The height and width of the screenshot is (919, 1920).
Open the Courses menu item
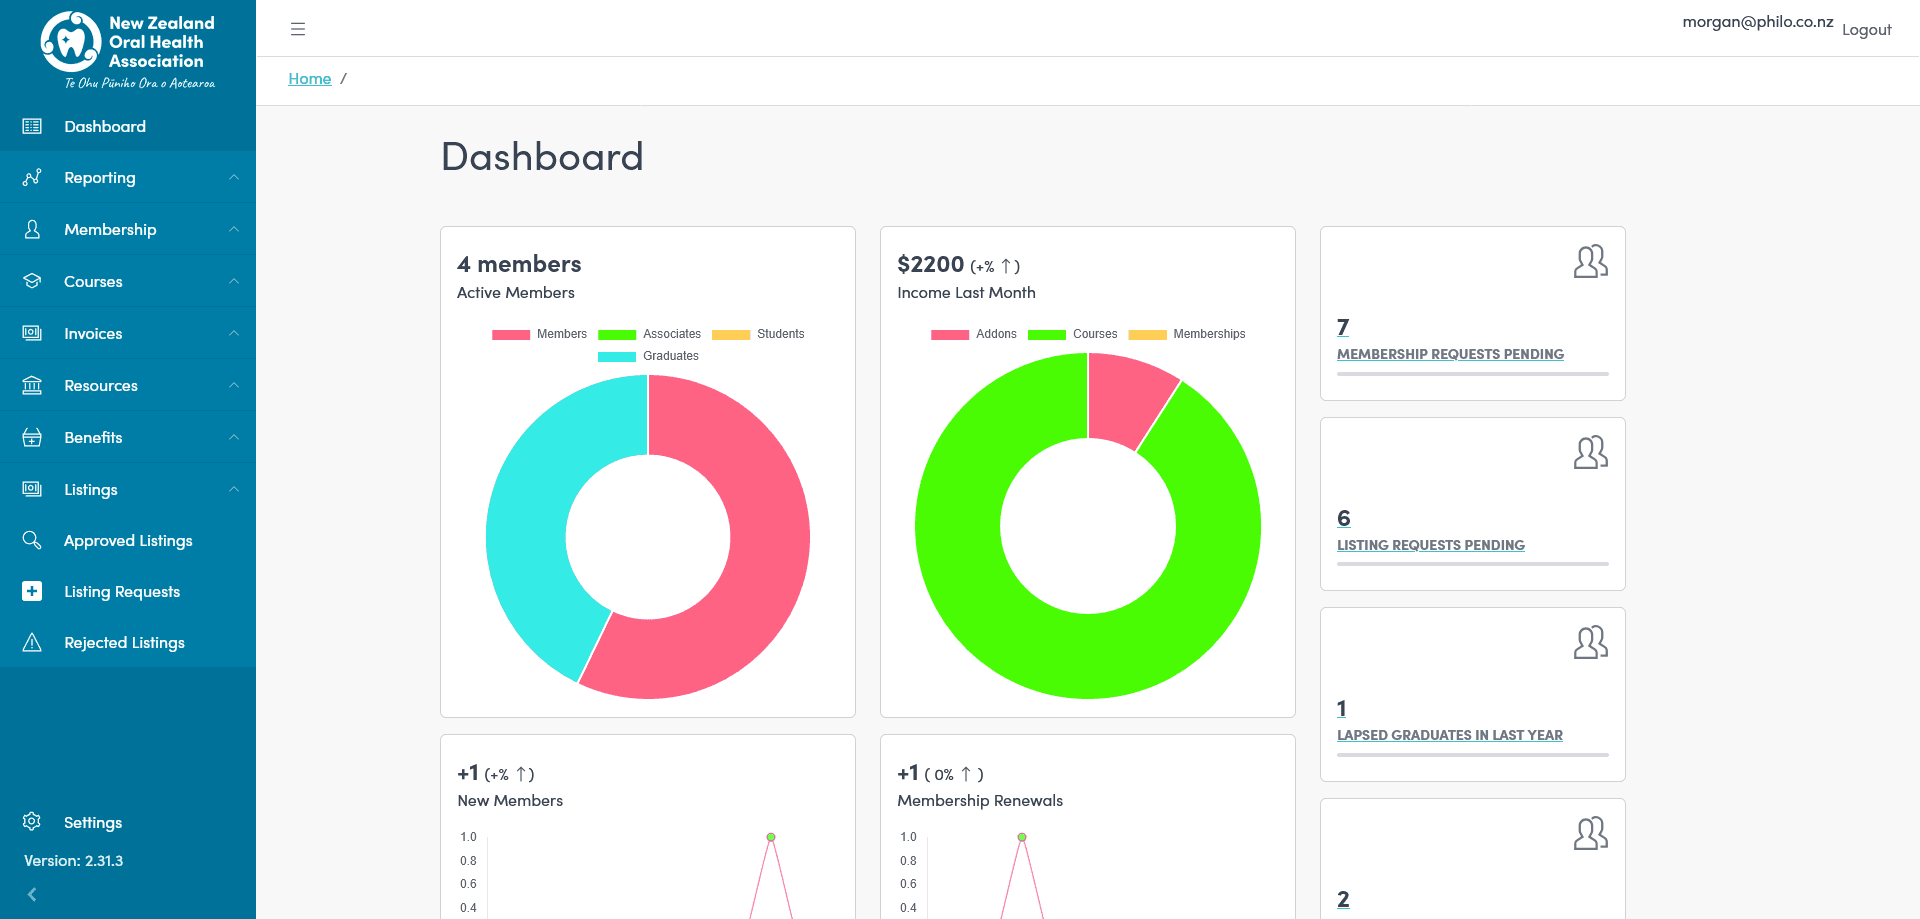click(128, 281)
